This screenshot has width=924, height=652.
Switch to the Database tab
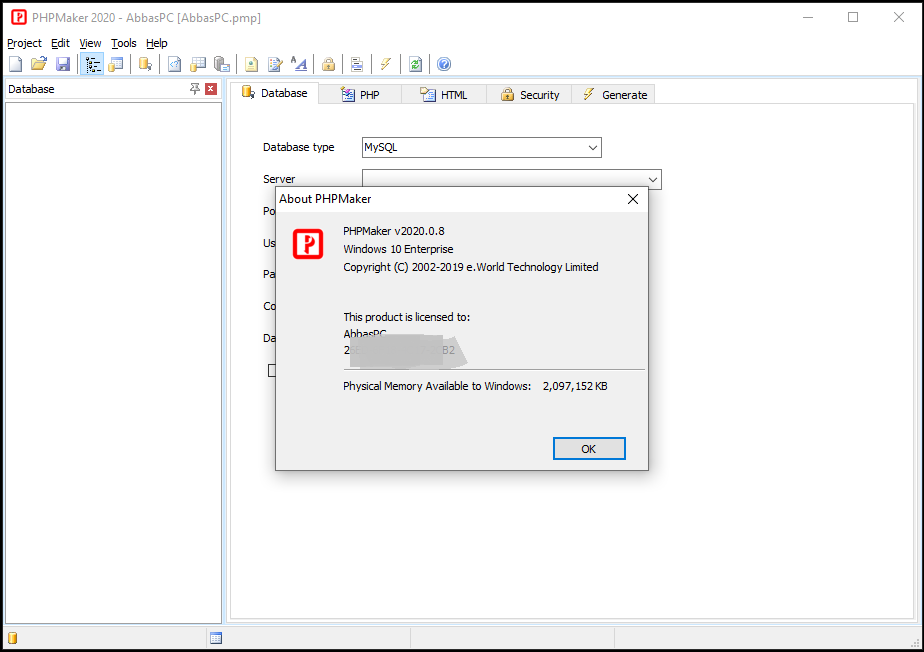[274, 93]
